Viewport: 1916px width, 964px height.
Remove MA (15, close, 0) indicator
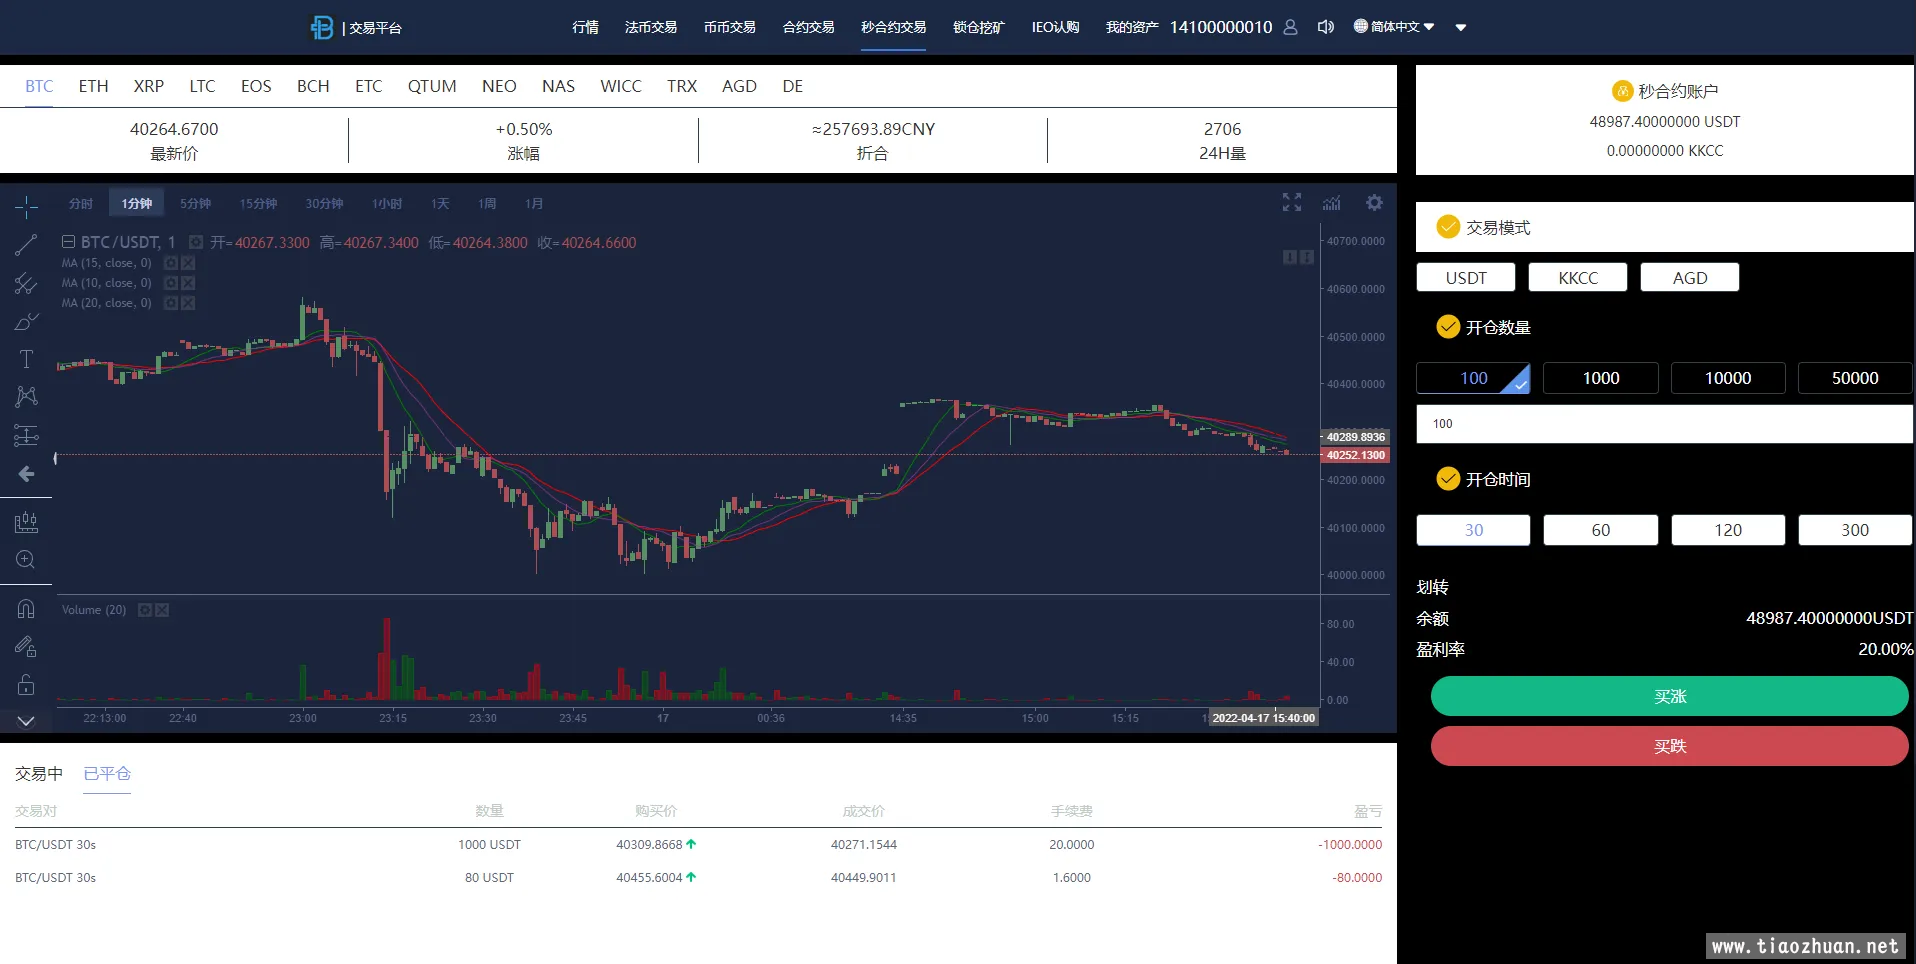coord(188,263)
